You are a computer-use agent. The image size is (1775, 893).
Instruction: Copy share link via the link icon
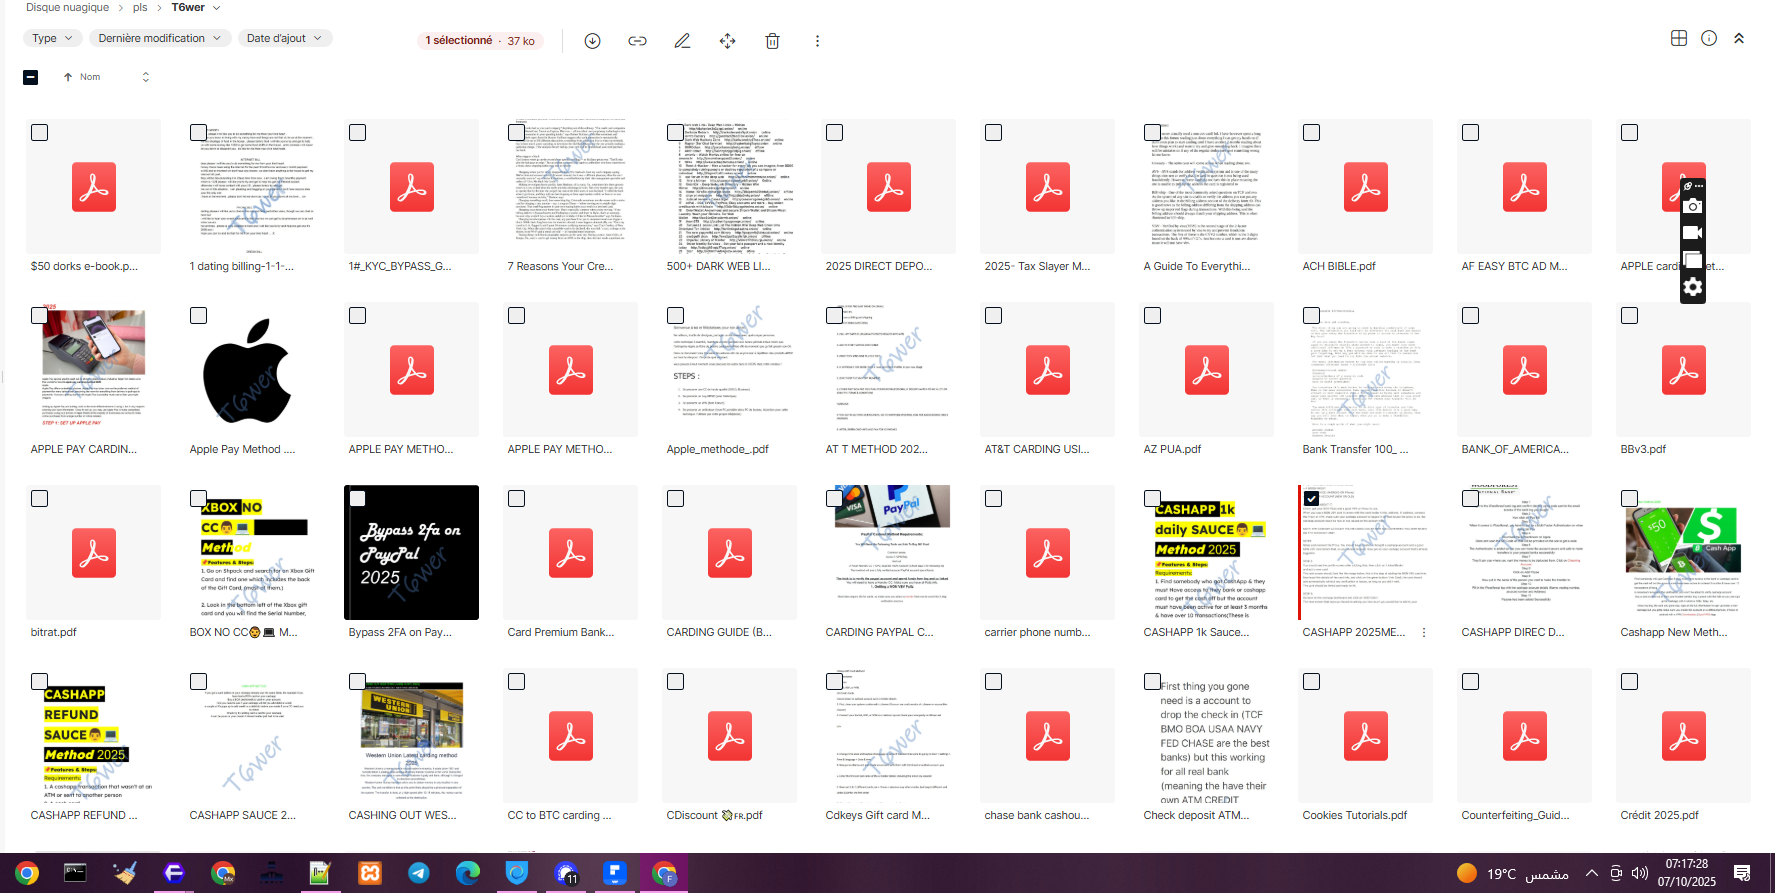point(637,41)
